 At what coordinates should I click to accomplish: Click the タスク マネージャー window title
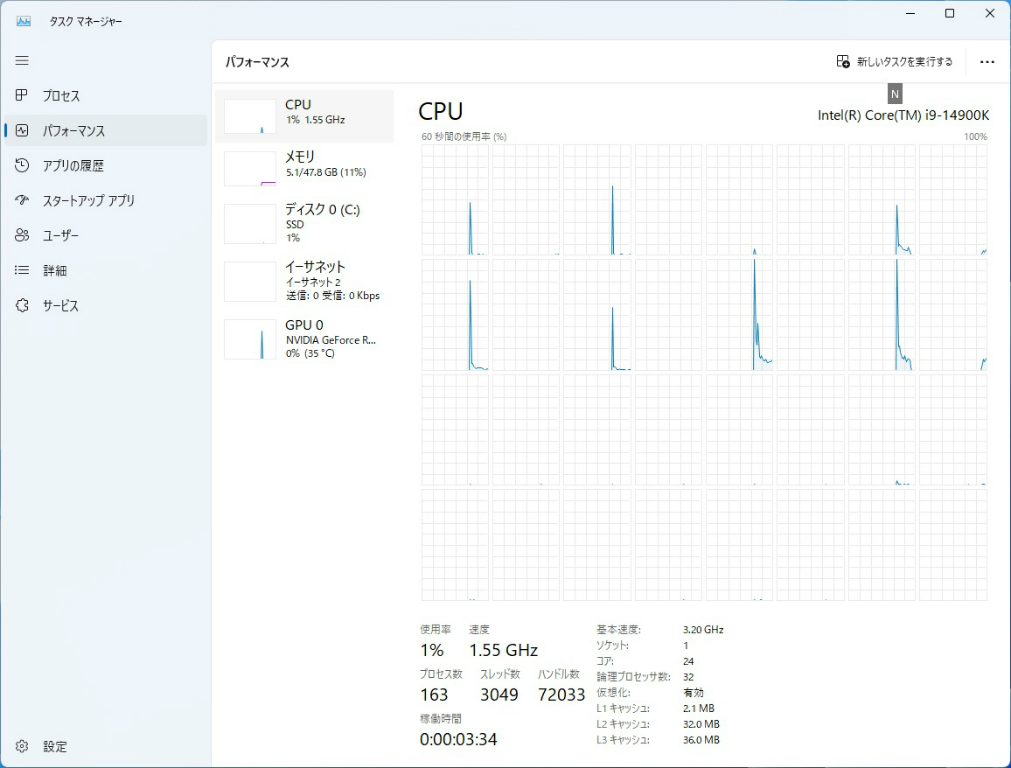tap(86, 21)
